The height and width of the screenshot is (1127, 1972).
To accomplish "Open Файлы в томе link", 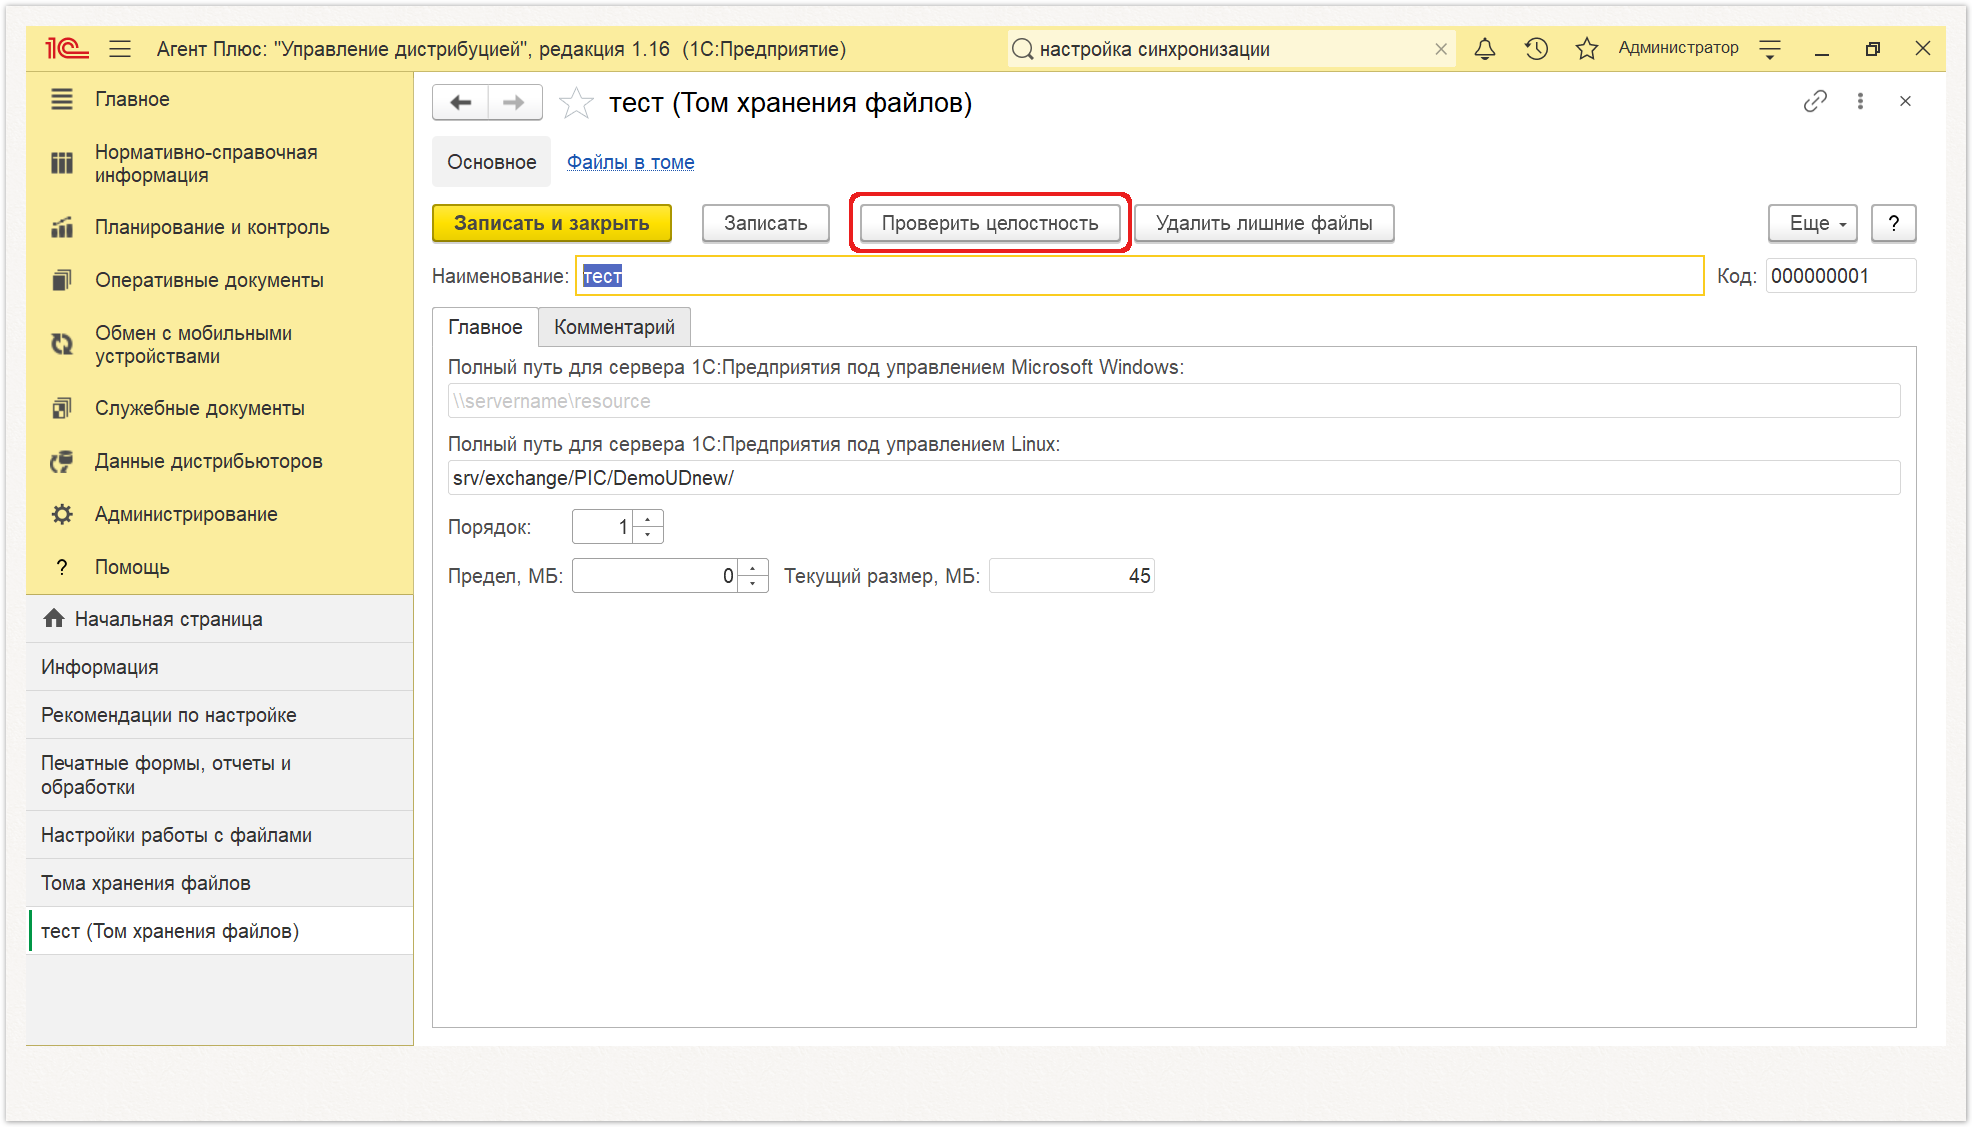I will (630, 162).
